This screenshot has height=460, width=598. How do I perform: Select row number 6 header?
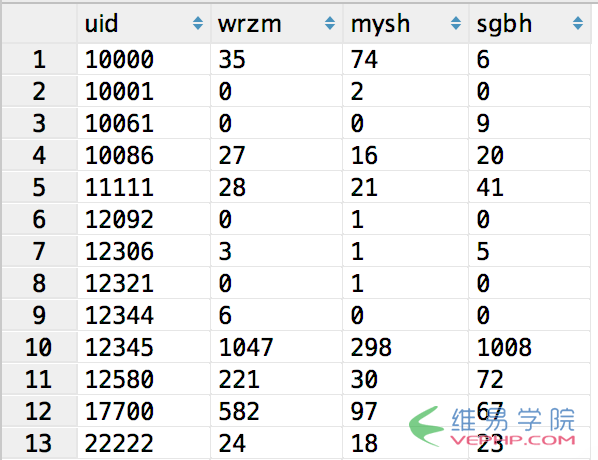tap(39, 219)
